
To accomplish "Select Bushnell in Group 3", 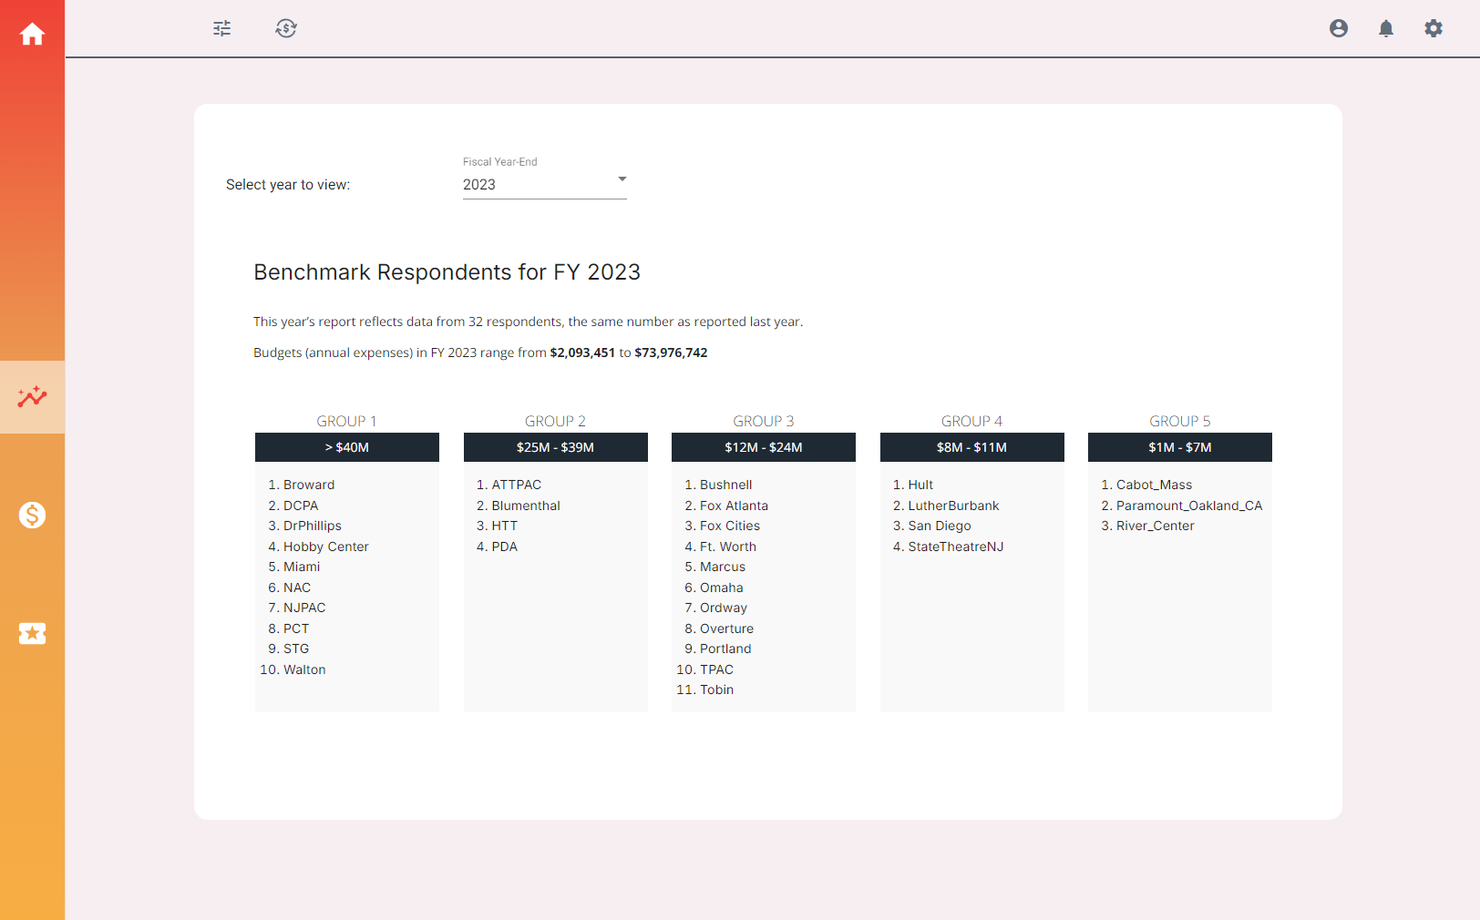I will [724, 484].
